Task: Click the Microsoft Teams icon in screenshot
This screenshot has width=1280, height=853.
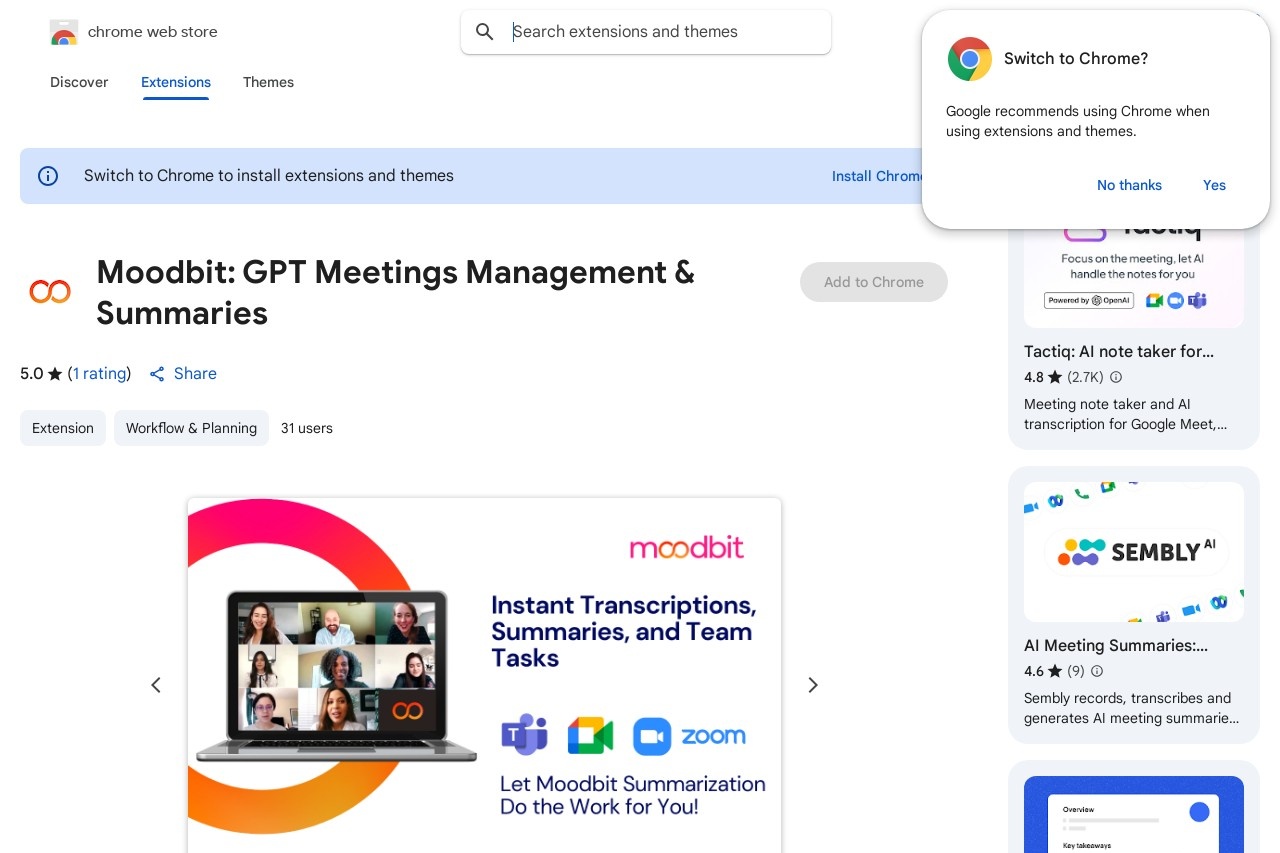Action: click(x=525, y=735)
